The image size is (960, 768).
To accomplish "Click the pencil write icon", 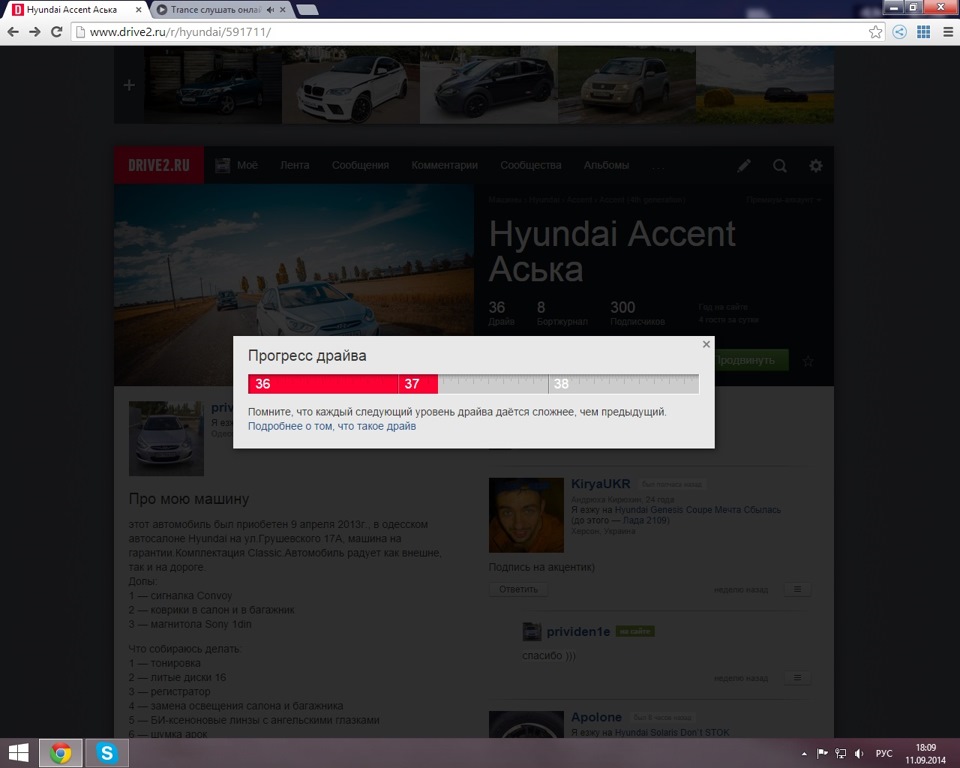I will click(743, 165).
